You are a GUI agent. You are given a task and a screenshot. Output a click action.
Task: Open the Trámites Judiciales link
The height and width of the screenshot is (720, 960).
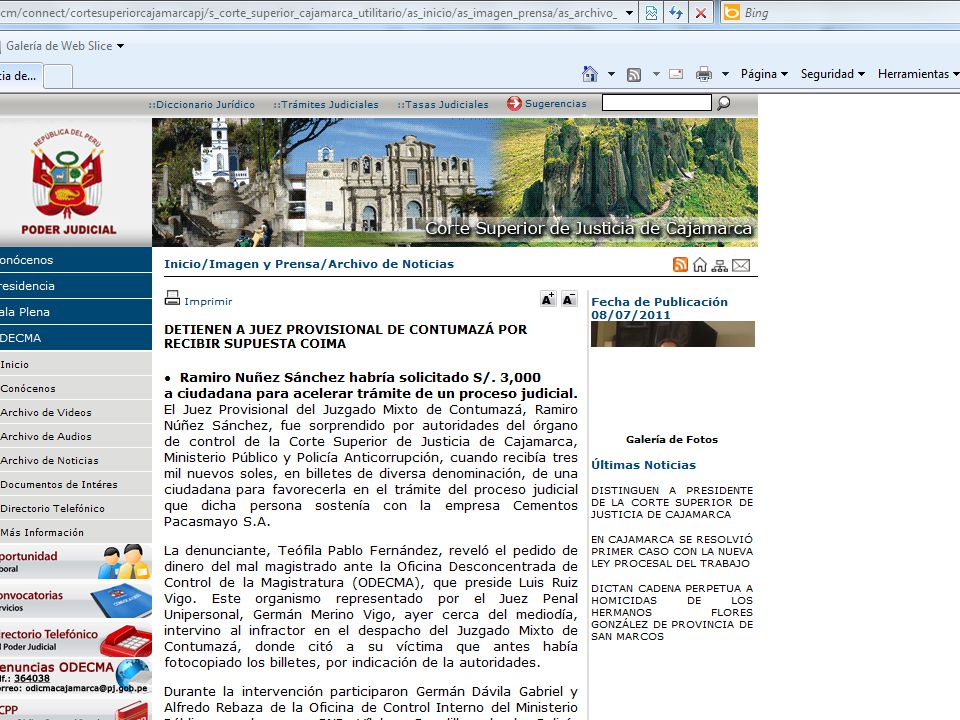point(326,105)
